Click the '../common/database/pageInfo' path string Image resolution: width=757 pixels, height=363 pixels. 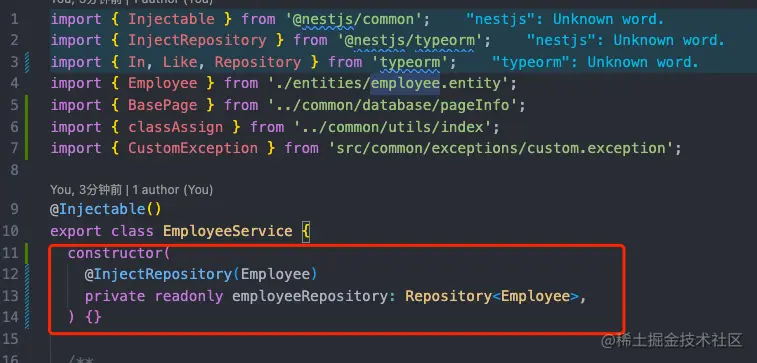pyautogui.click(x=393, y=105)
